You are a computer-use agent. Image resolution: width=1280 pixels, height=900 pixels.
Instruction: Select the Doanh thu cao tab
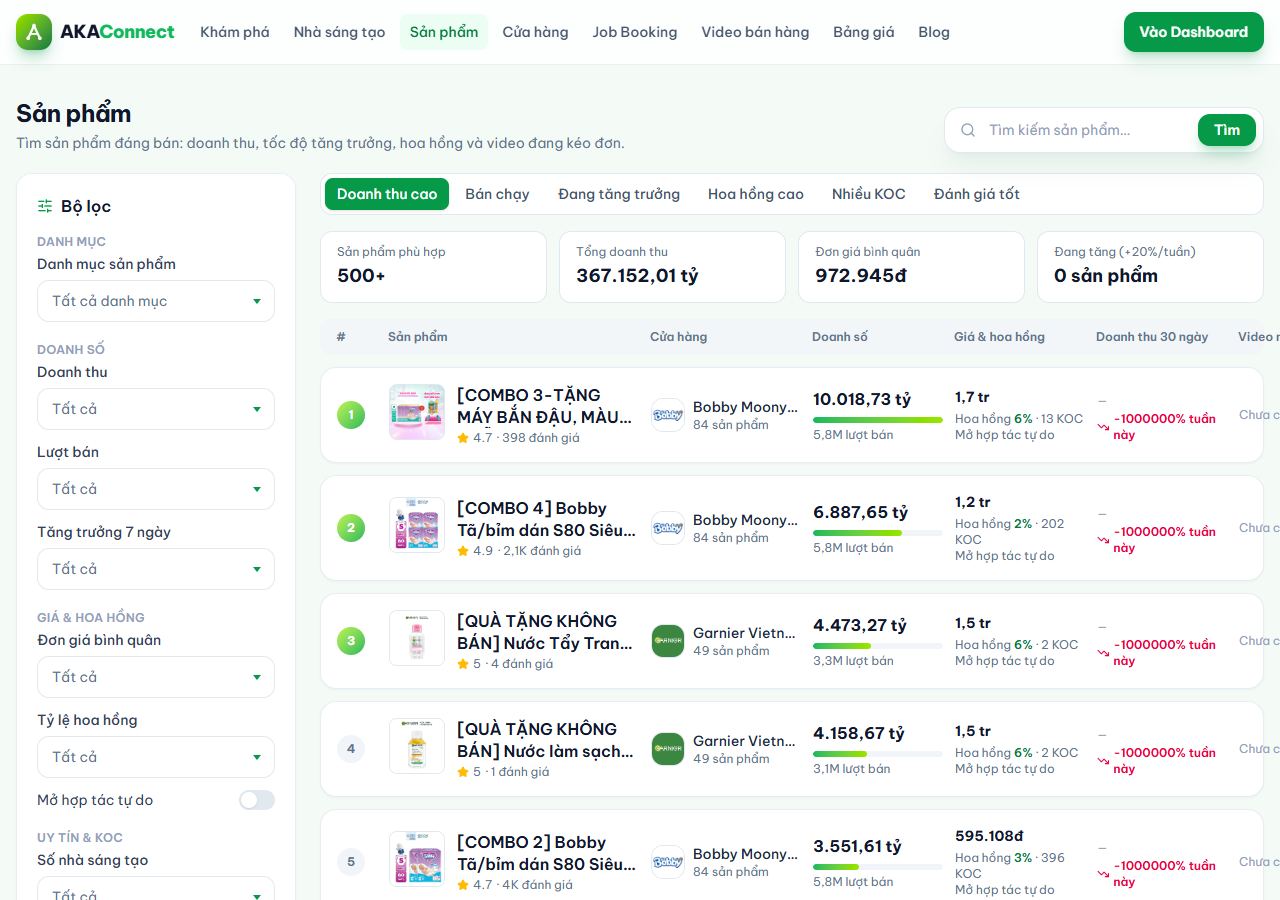[x=387, y=194]
